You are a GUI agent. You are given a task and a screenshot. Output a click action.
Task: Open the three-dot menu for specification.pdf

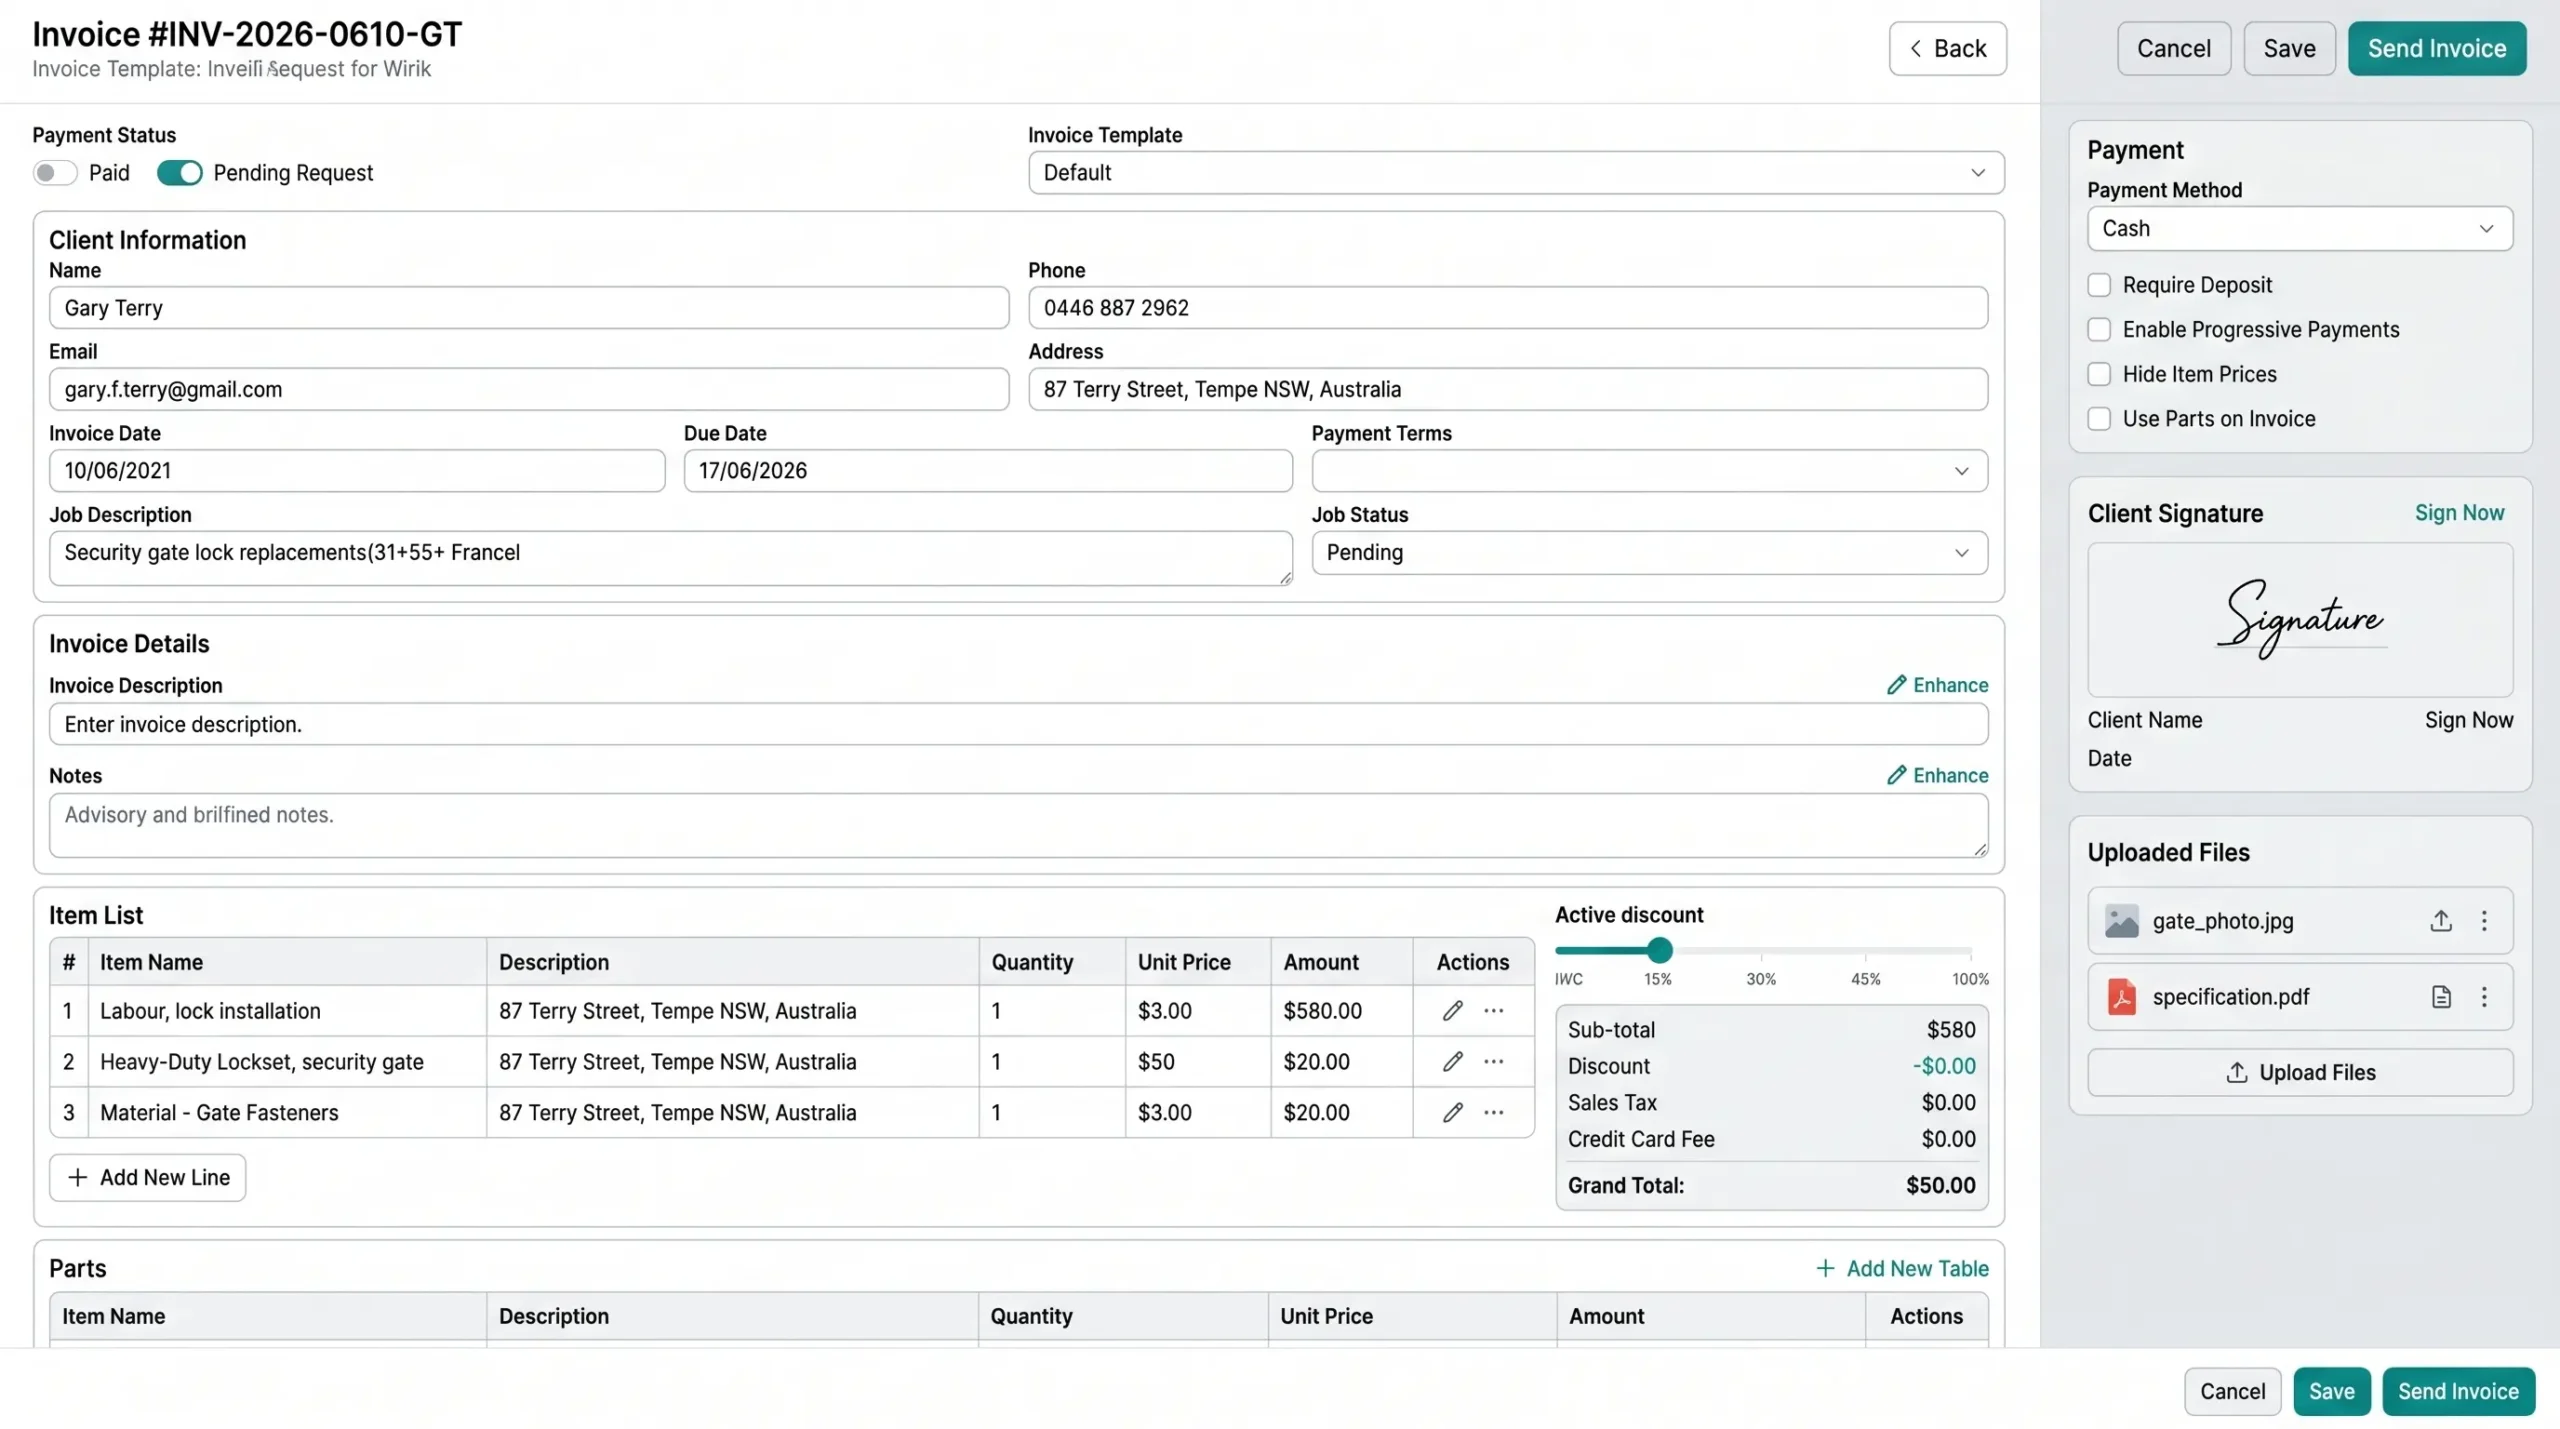(x=2484, y=997)
